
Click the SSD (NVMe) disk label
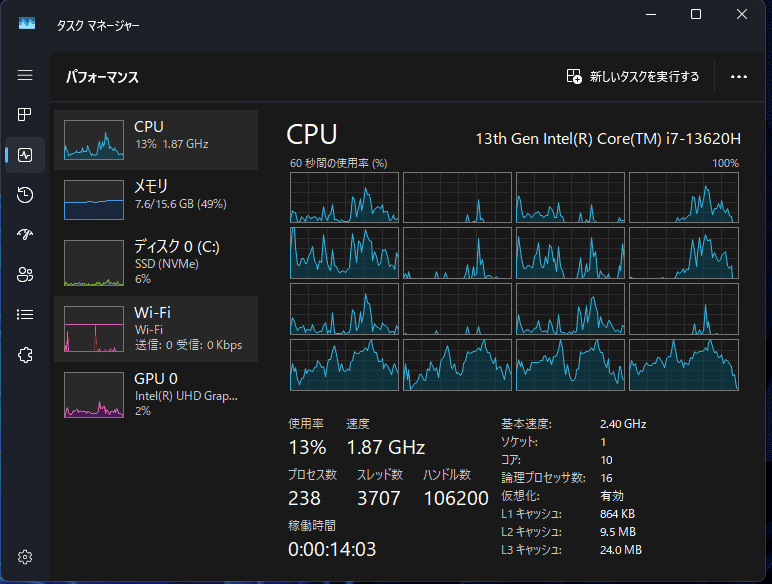pos(166,264)
